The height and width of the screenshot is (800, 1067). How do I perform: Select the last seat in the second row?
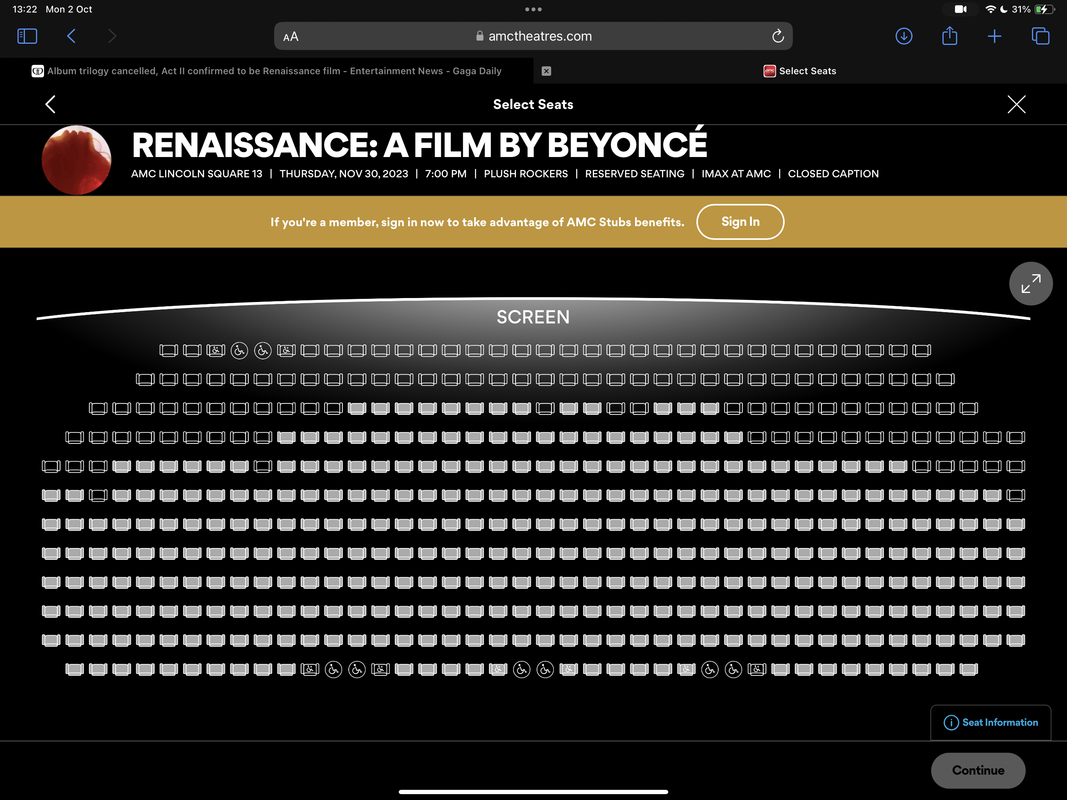click(945, 379)
